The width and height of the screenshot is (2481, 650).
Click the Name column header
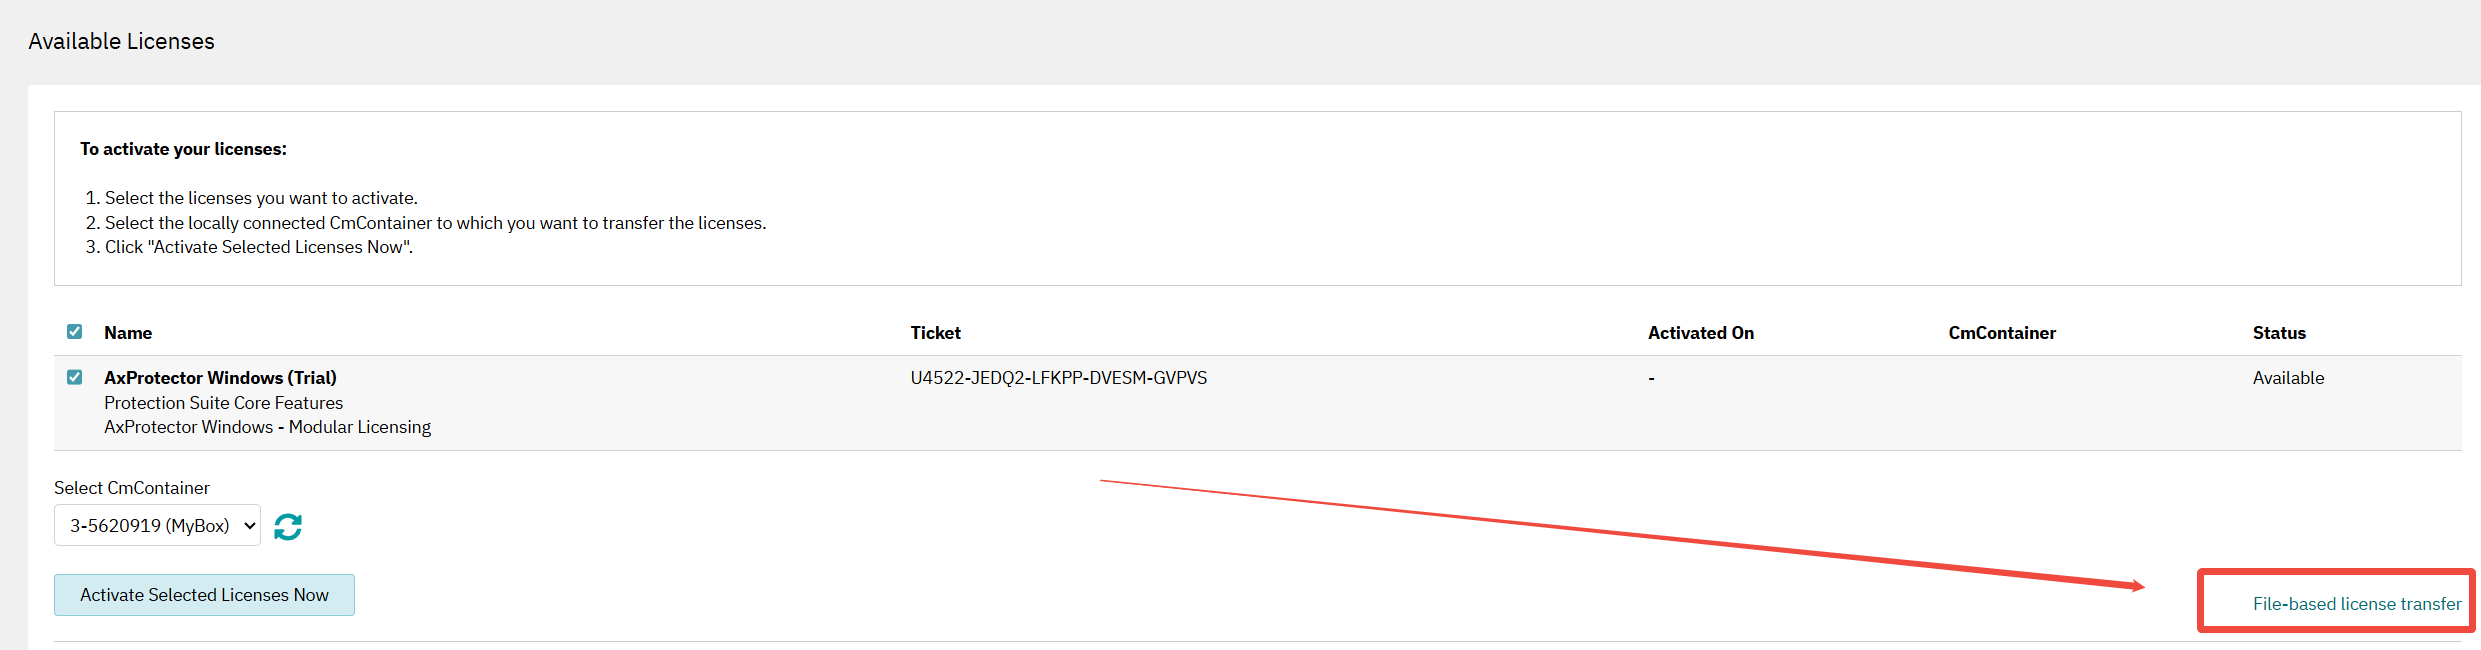click(128, 333)
